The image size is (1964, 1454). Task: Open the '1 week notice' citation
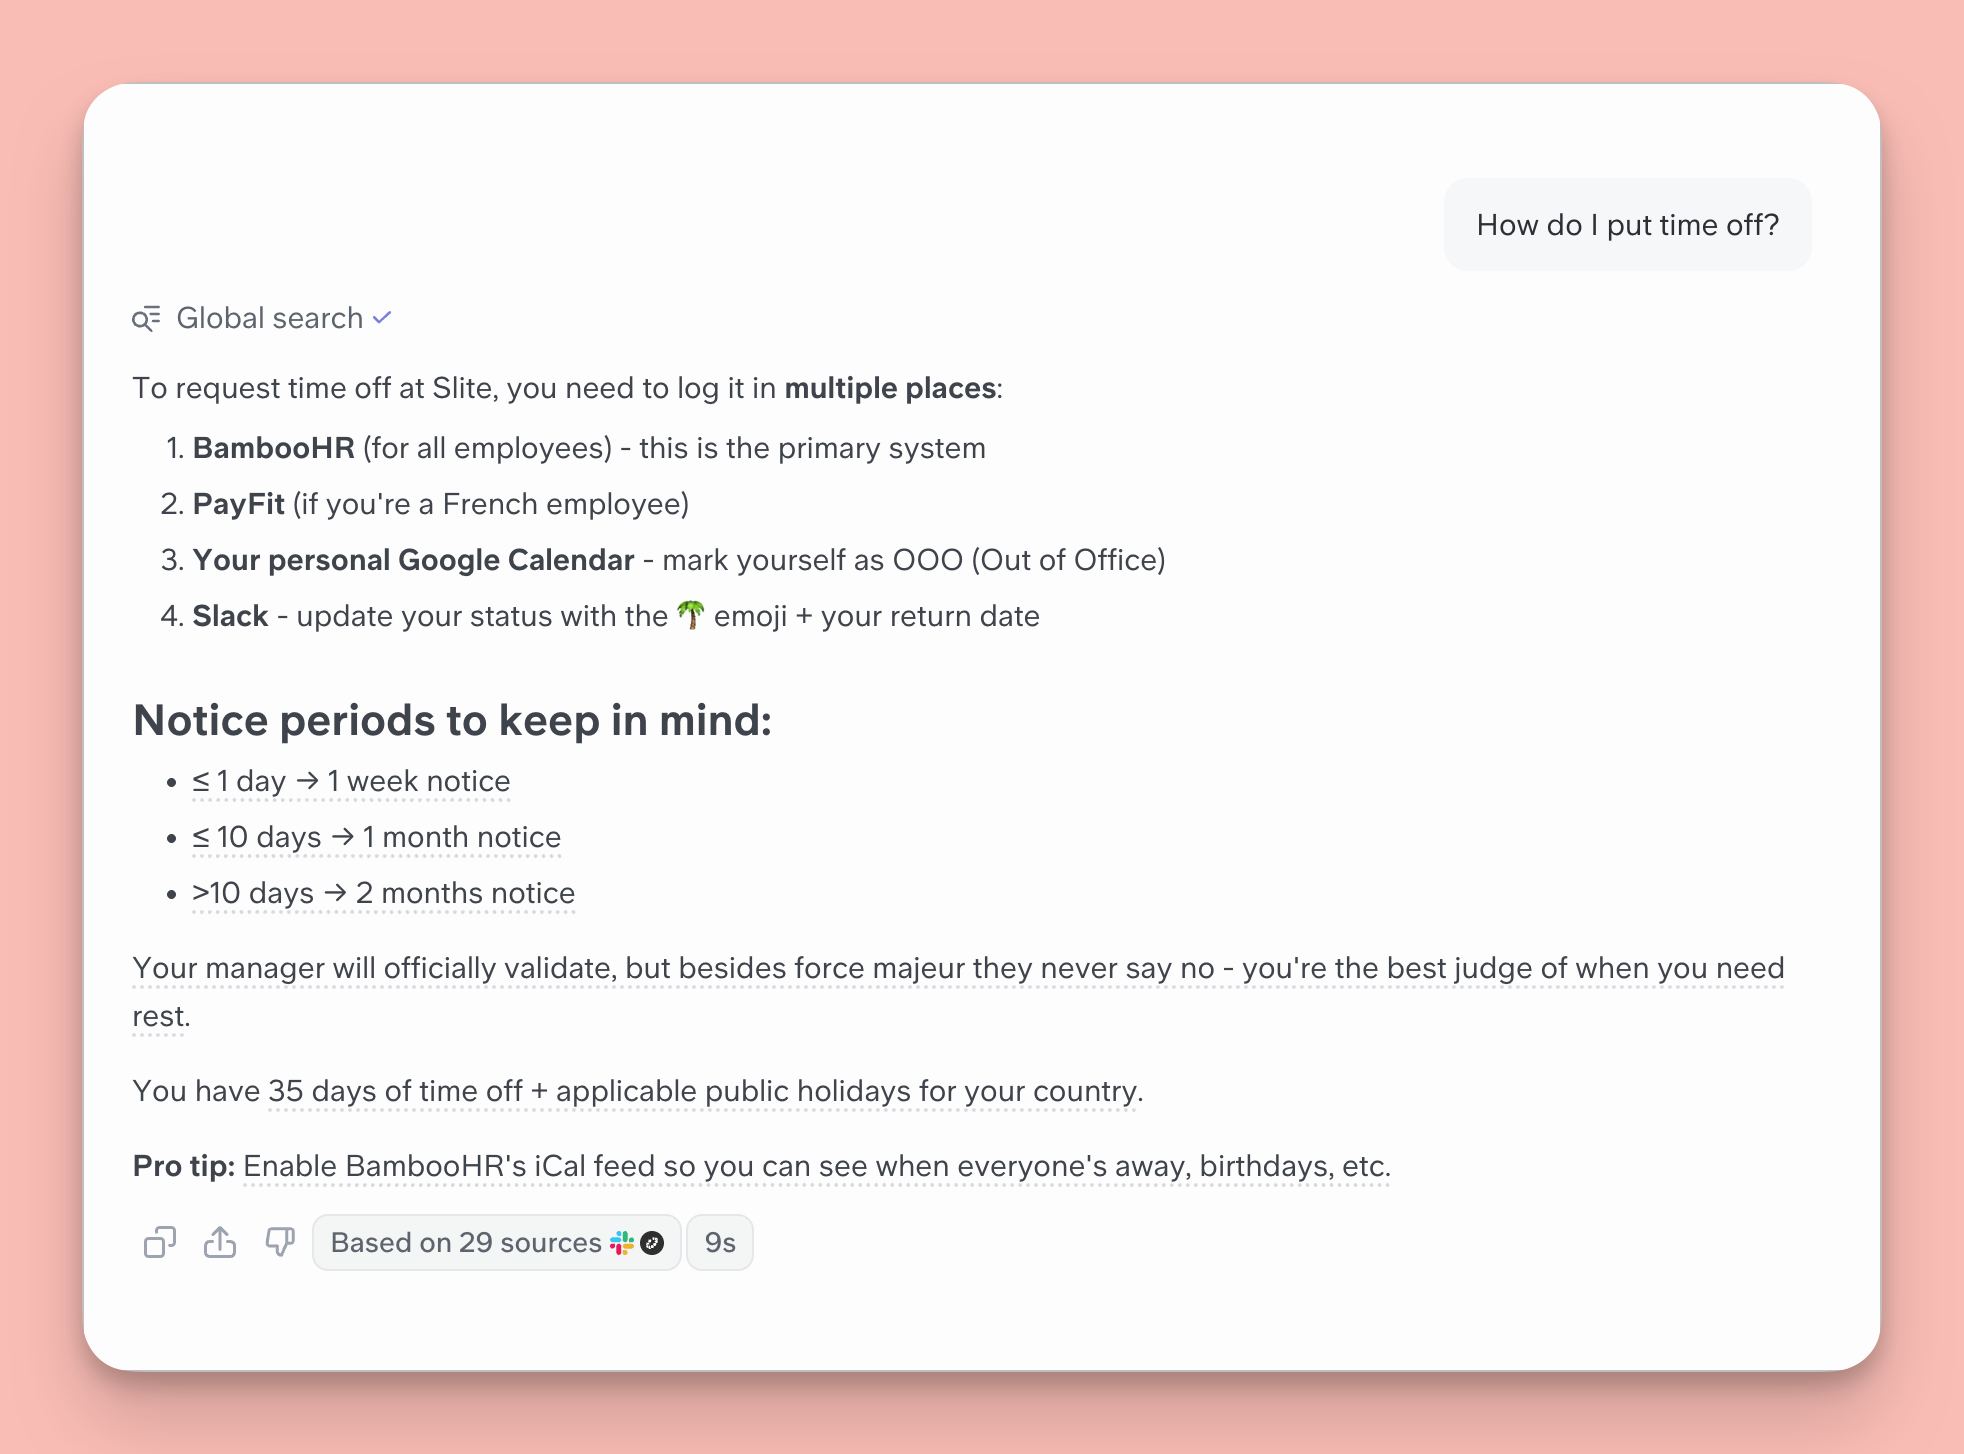(350, 781)
